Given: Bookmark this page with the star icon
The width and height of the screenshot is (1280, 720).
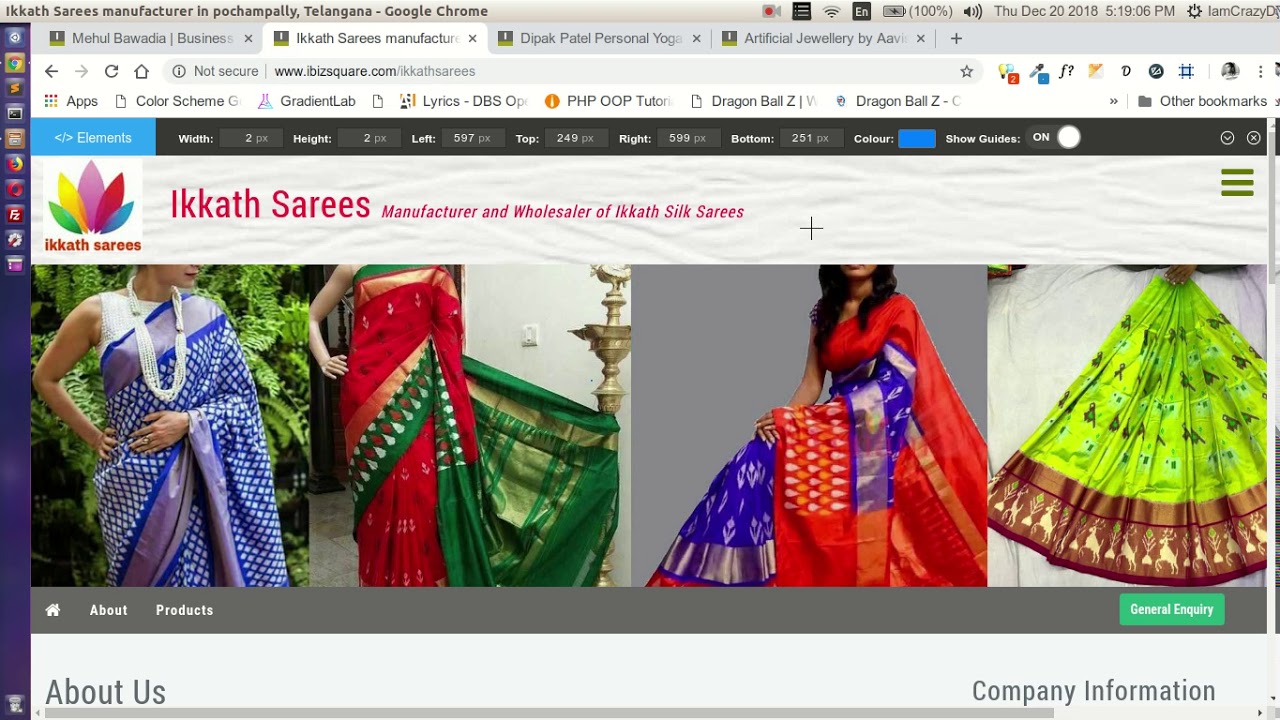Looking at the screenshot, I should pos(966,71).
